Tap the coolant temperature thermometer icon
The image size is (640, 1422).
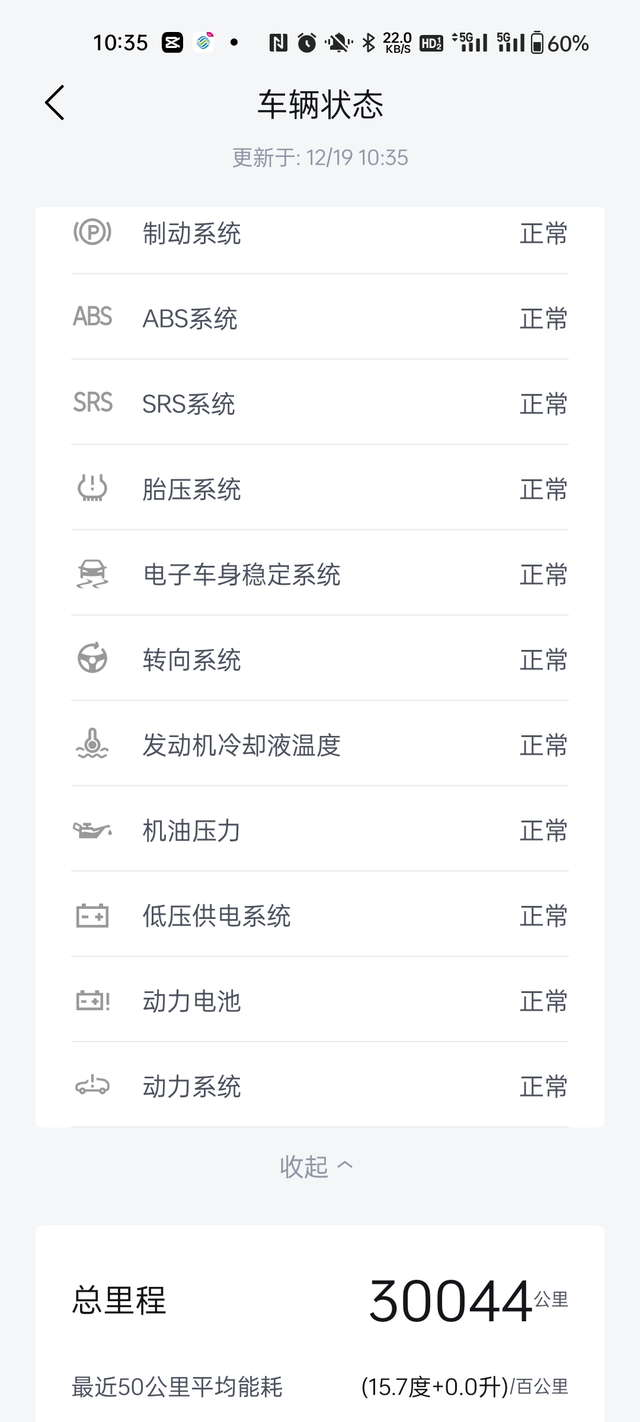click(x=92, y=744)
